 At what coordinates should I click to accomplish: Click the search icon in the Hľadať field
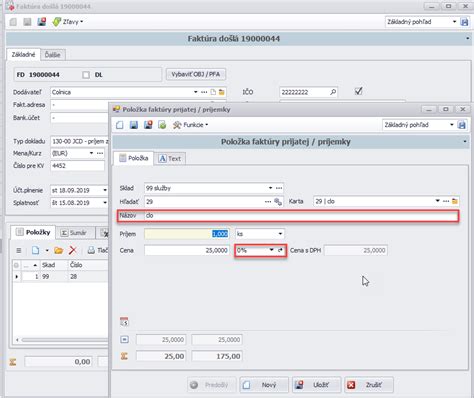click(278, 201)
